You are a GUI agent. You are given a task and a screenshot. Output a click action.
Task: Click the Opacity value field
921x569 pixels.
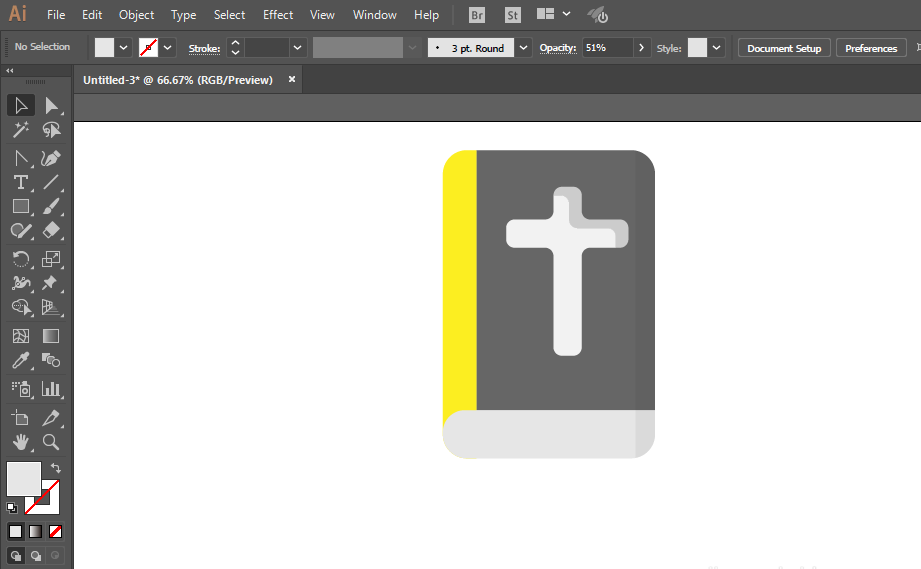click(x=608, y=48)
